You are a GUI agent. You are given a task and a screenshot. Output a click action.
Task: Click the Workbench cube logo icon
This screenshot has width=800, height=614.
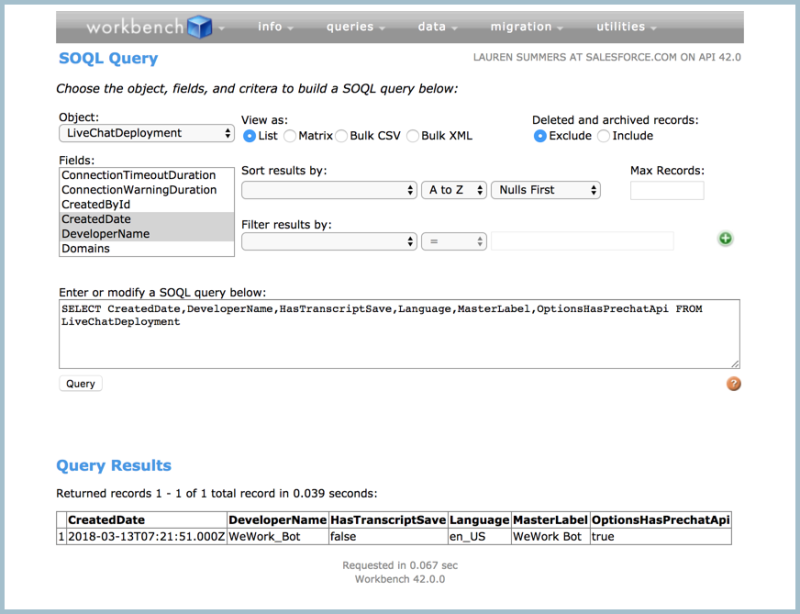199,27
